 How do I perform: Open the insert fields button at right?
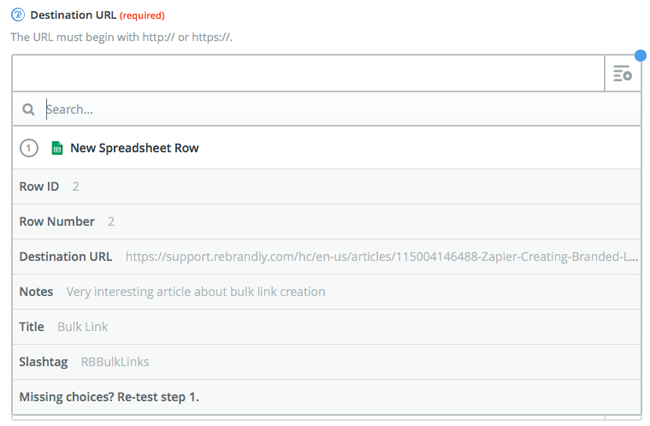[623, 73]
